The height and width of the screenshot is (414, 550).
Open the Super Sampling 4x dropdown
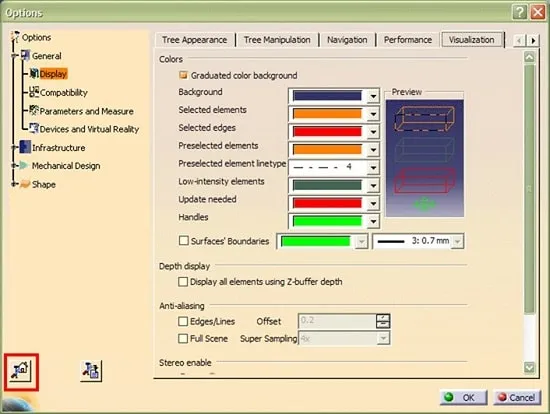point(383,338)
